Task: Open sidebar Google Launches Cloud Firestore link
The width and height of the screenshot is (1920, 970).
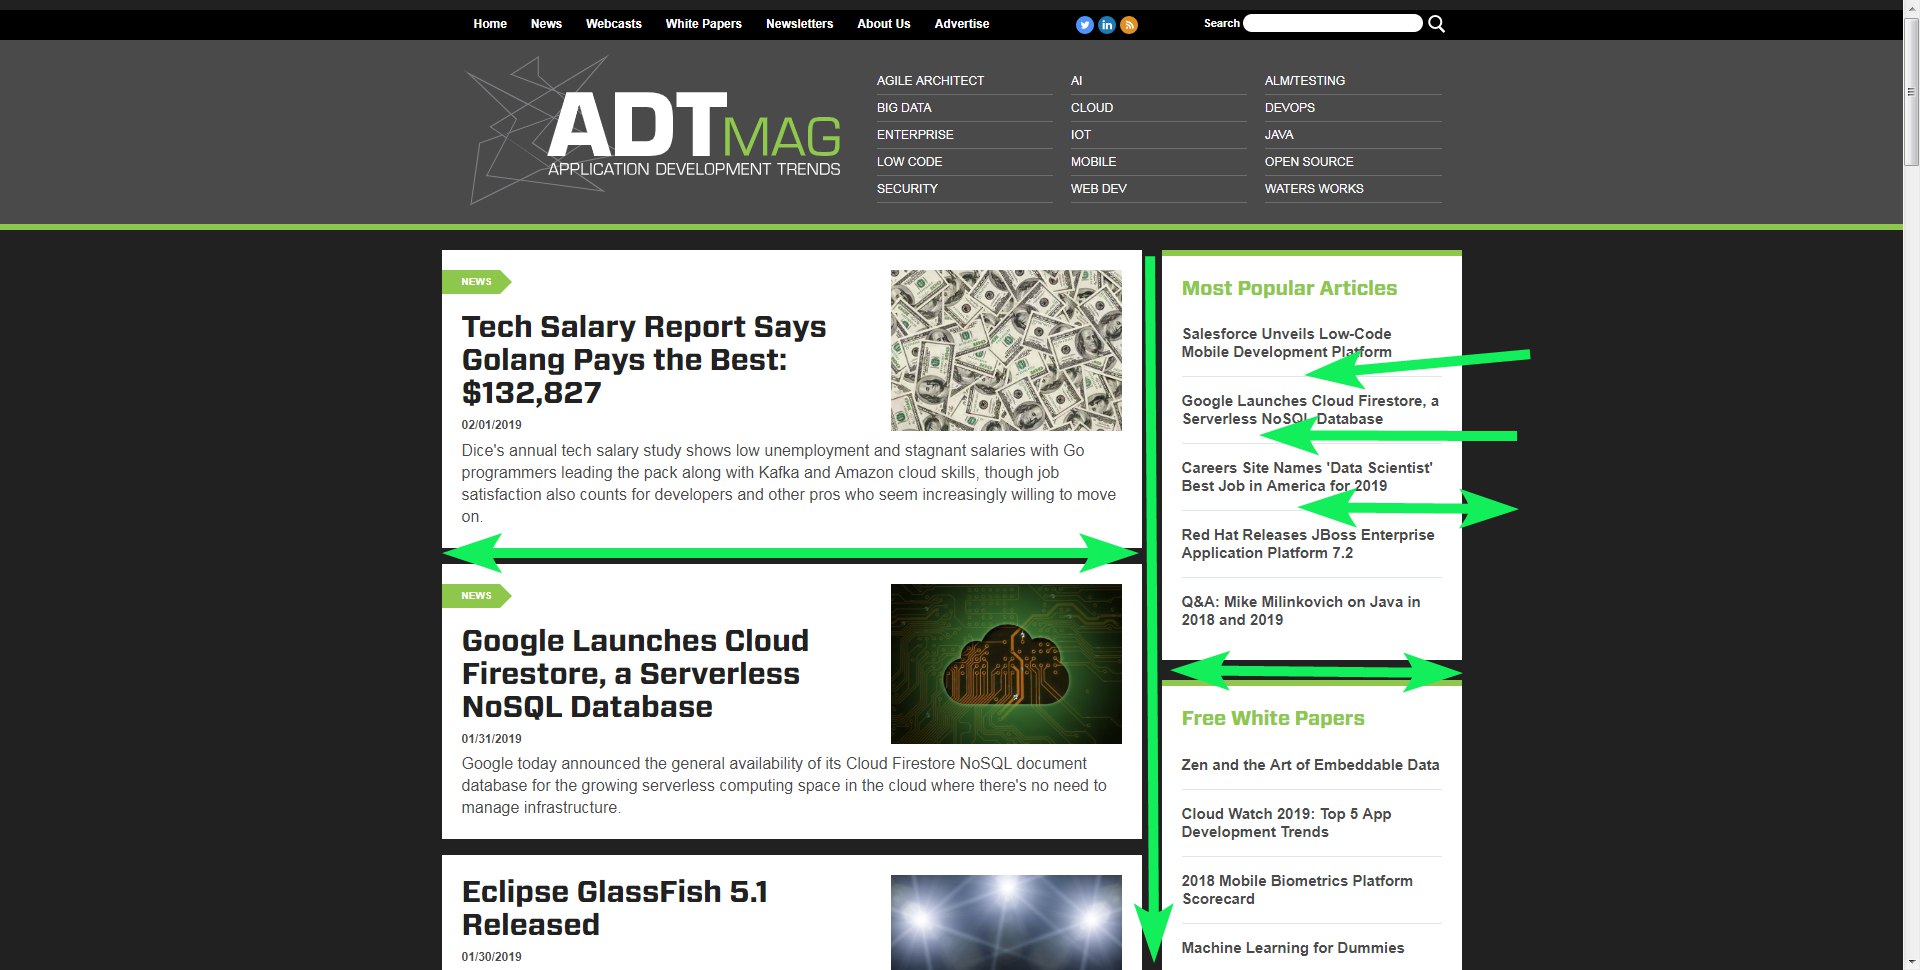Action: (x=1310, y=410)
